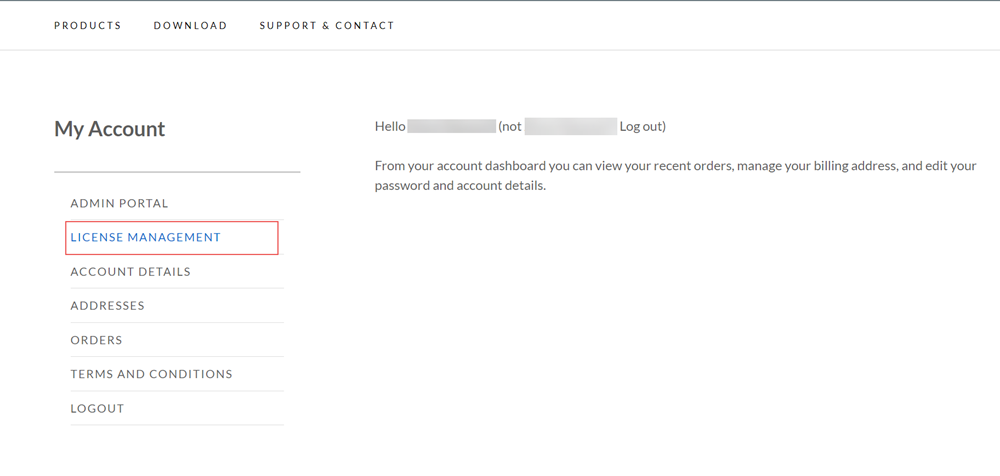1000x476 pixels.
Task: Click the inline Log out link in the greeting
Action: point(641,126)
